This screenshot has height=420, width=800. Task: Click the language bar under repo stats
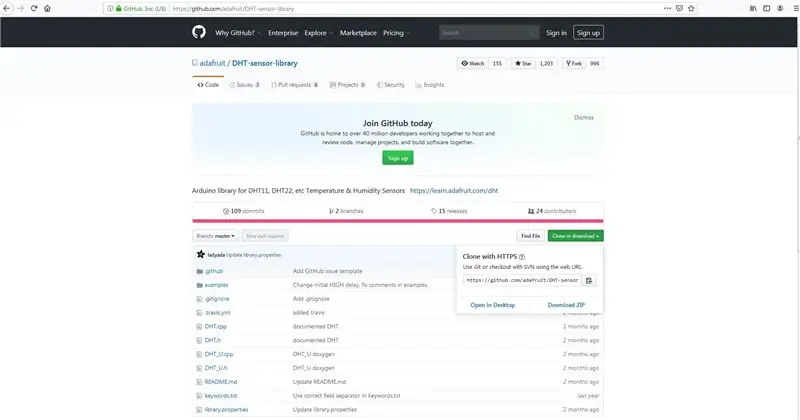point(398,221)
